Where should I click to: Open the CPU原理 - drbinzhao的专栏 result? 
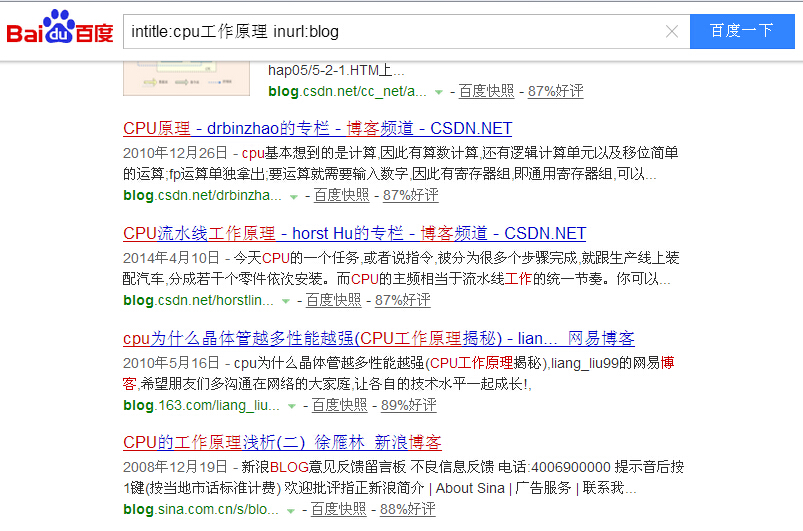[x=317, y=129]
